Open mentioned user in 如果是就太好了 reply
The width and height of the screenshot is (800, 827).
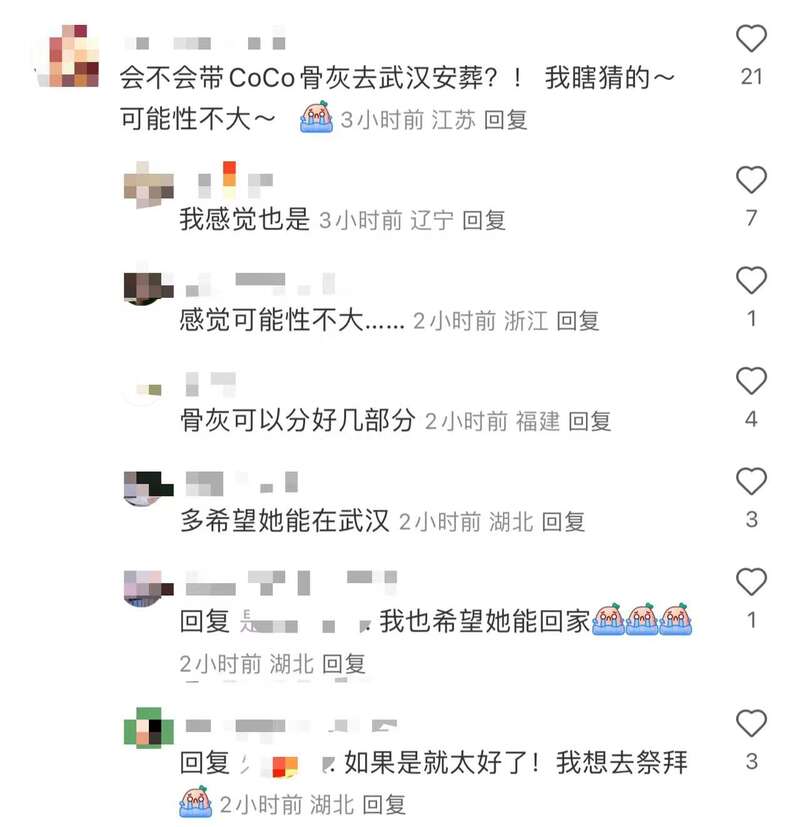coord(286,763)
